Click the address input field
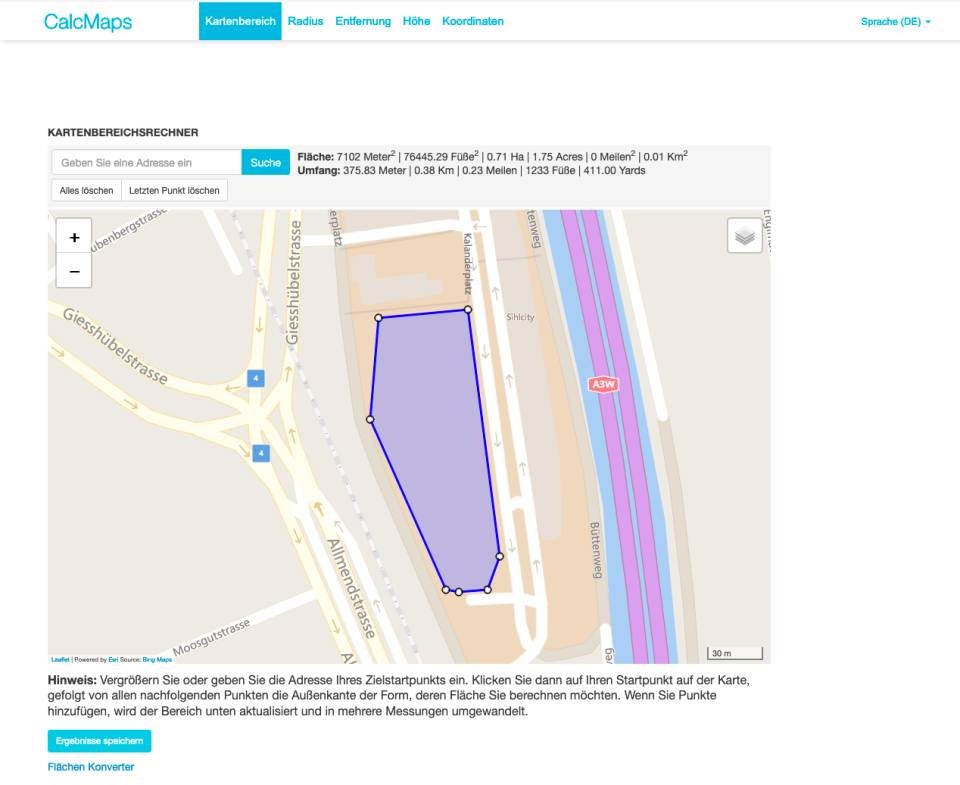Screen dimensions: 960x785 [x=140, y=161]
